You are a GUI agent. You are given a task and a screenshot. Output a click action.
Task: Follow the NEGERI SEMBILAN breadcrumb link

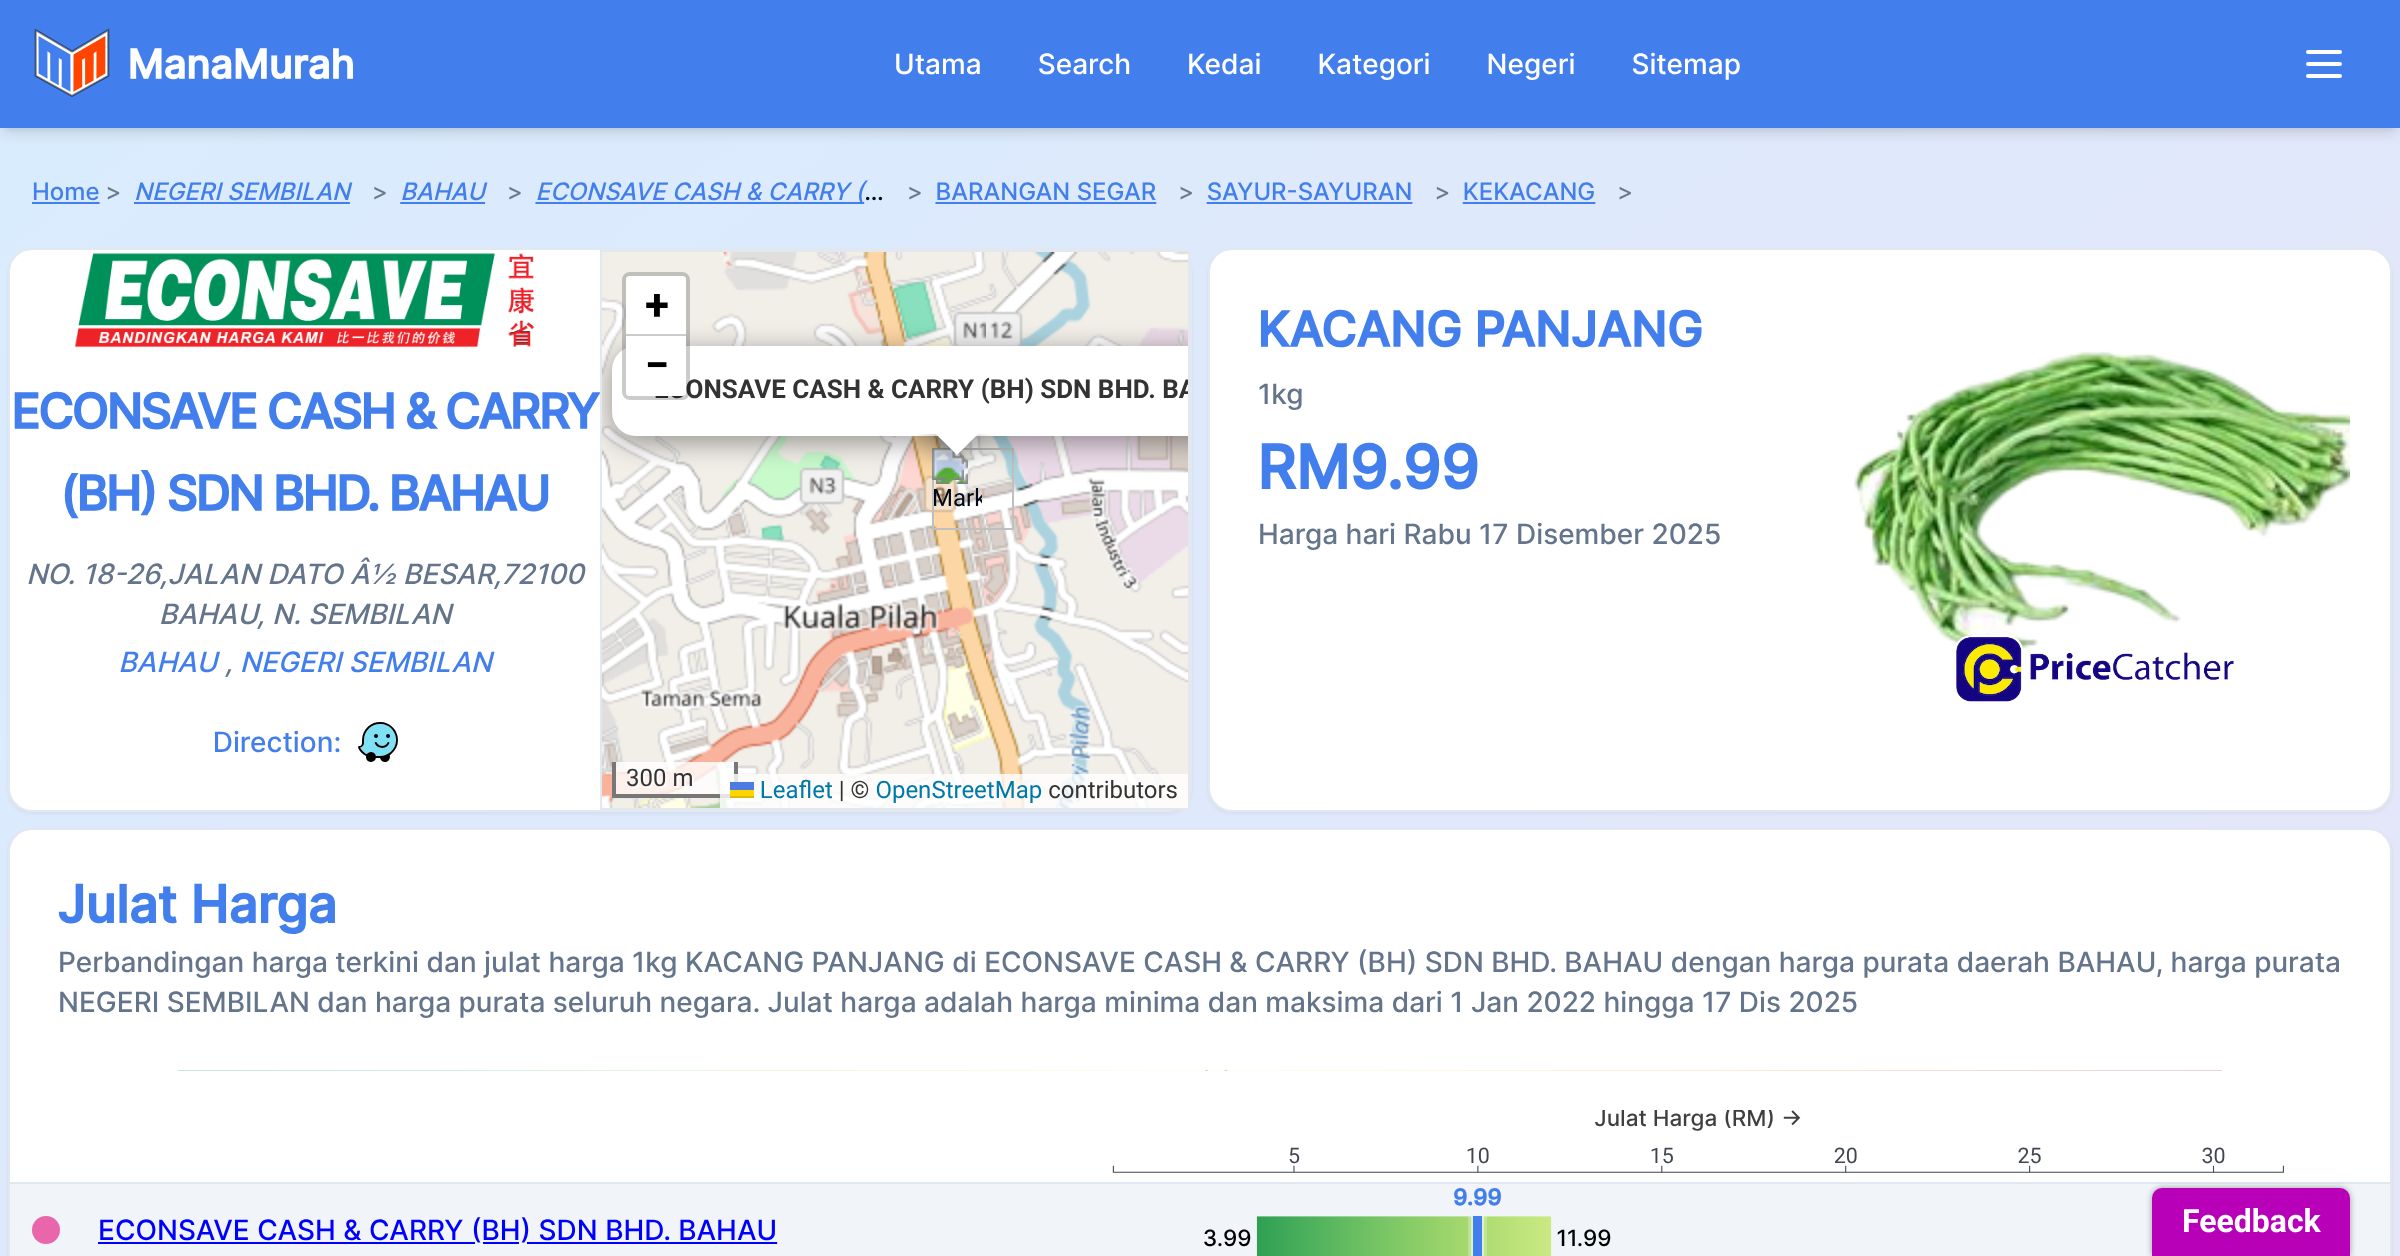point(243,191)
